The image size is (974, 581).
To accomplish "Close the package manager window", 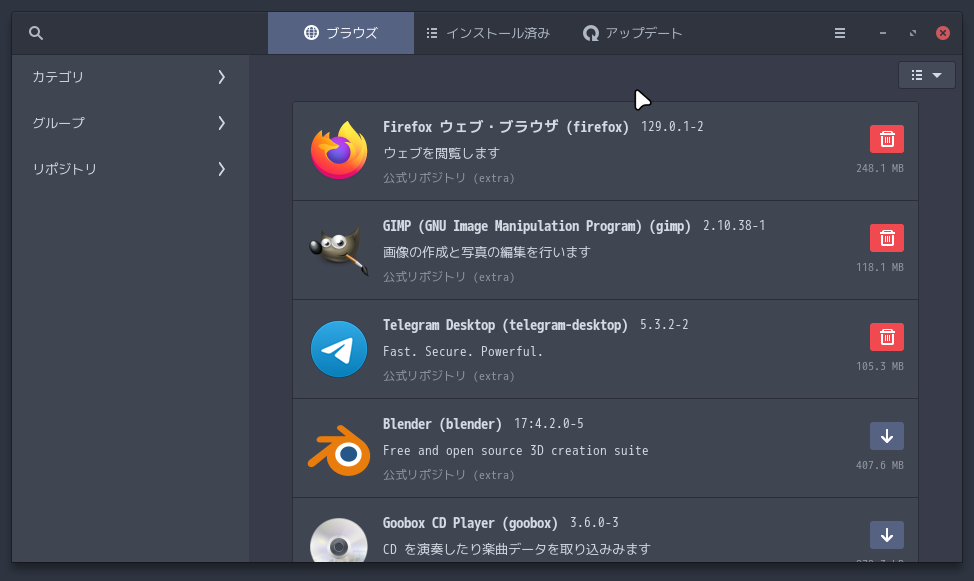I will coord(943,33).
